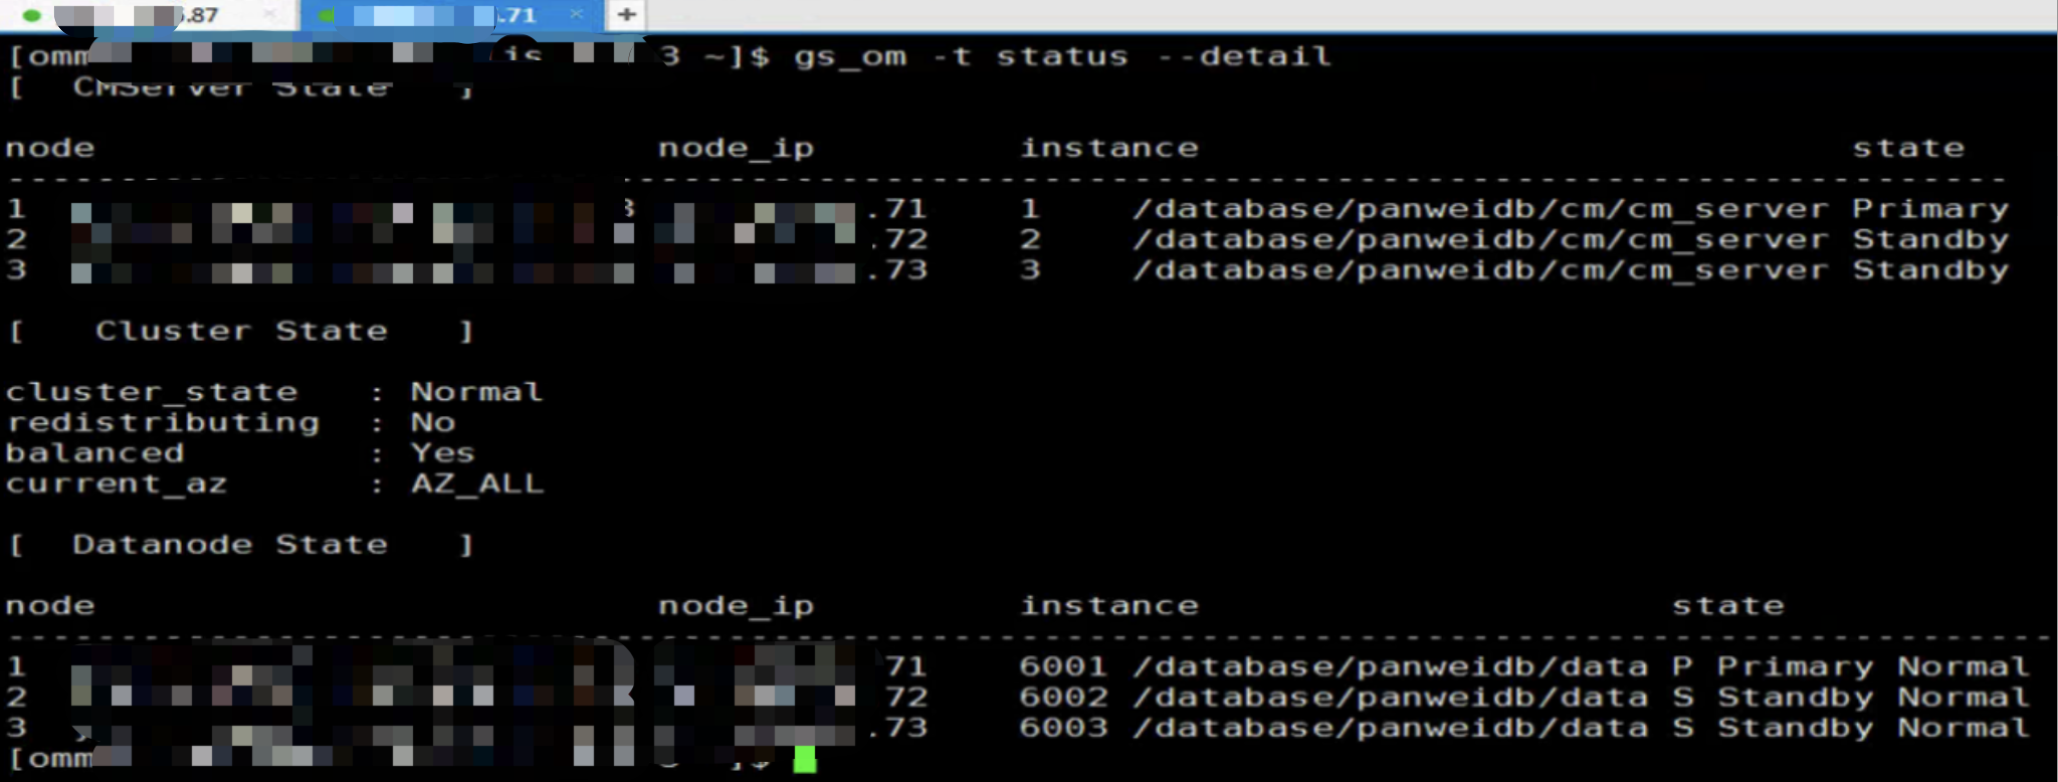2058x782 pixels.
Task: Click the "S" role letter for datanode 6002
Action: point(1682,697)
